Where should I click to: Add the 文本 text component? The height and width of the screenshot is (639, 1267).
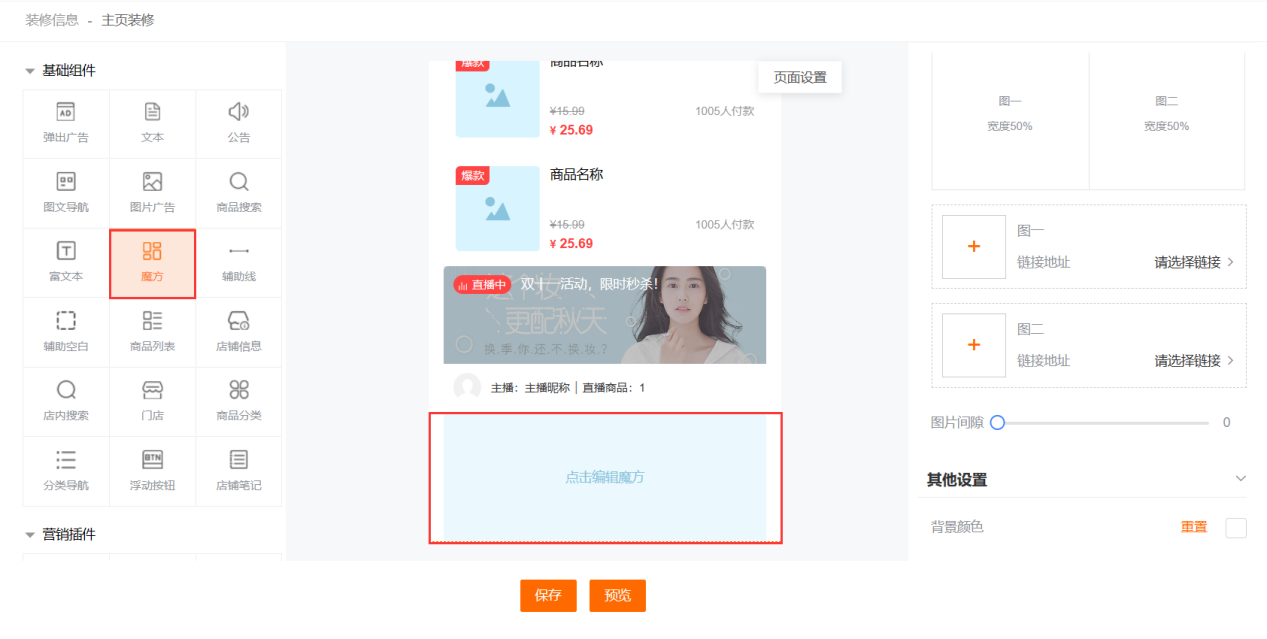152,123
